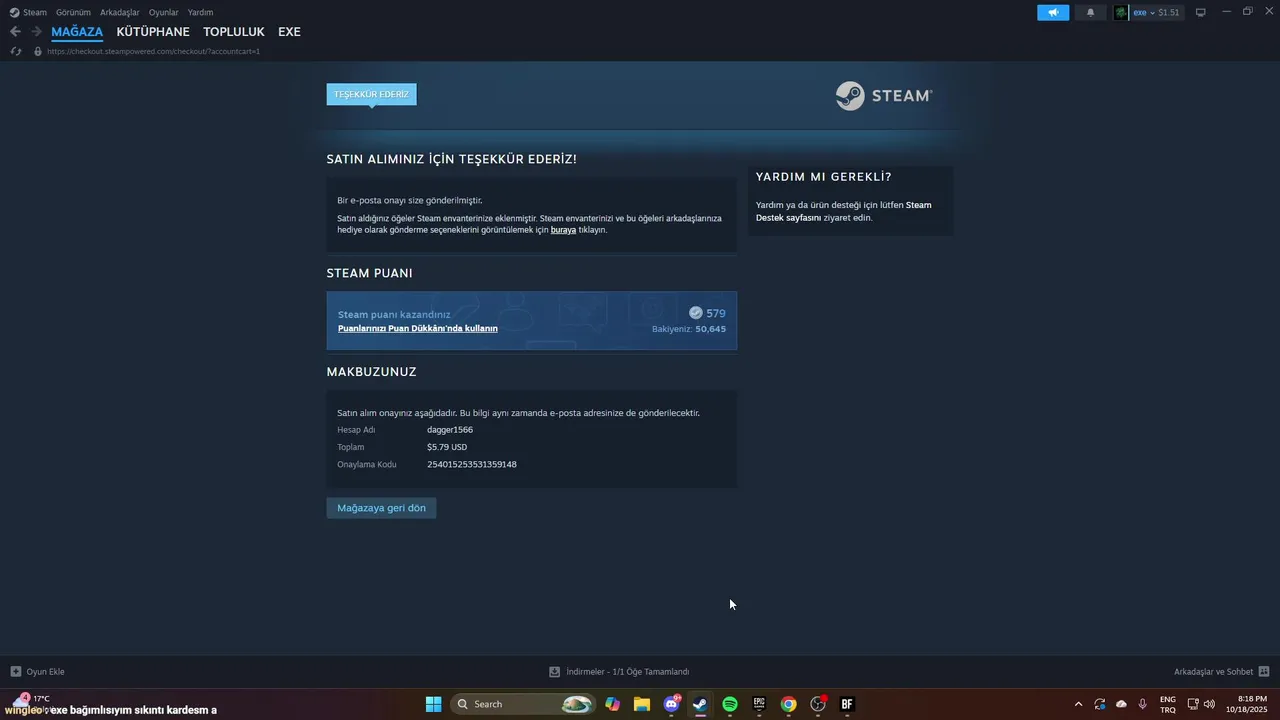Click the friends chat icon
Screen dimensions: 1280x720
(x=1264, y=672)
